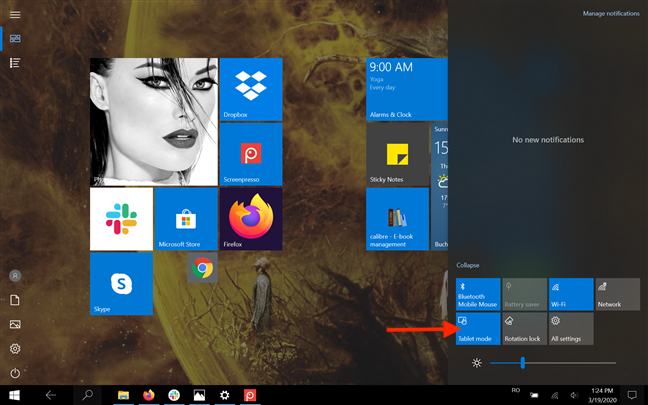Image resolution: width=648 pixels, height=405 pixels.
Task: Open the Power options button
Action: [15, 373]
